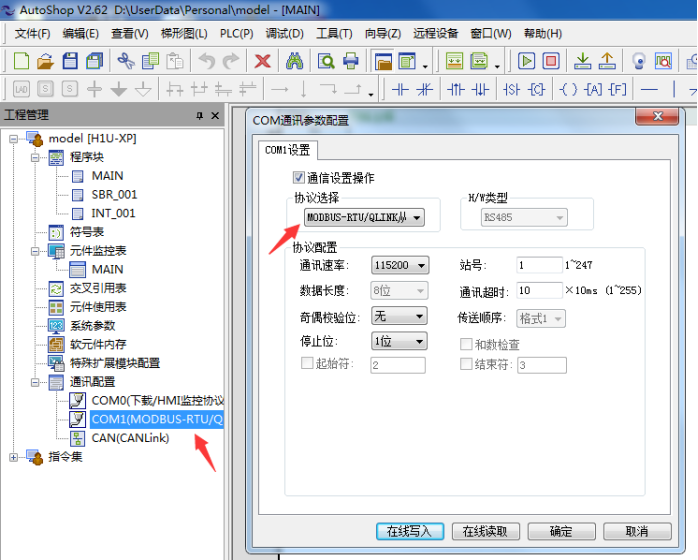
Task: Click the binoculars Find icon
Action: point(294,61)
